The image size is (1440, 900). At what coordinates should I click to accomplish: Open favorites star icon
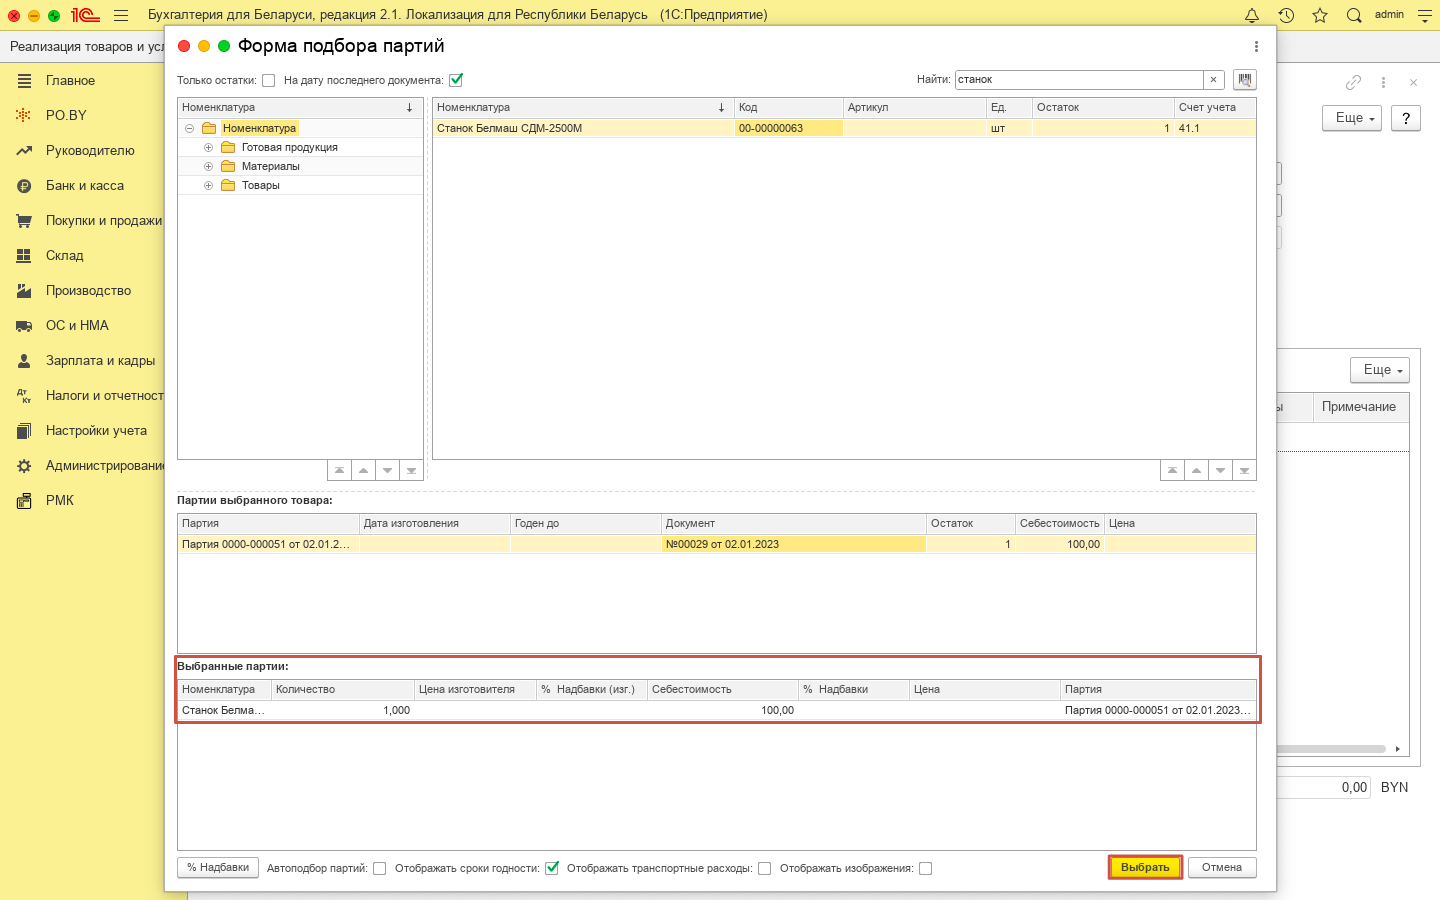click(x=1320, y=15)
